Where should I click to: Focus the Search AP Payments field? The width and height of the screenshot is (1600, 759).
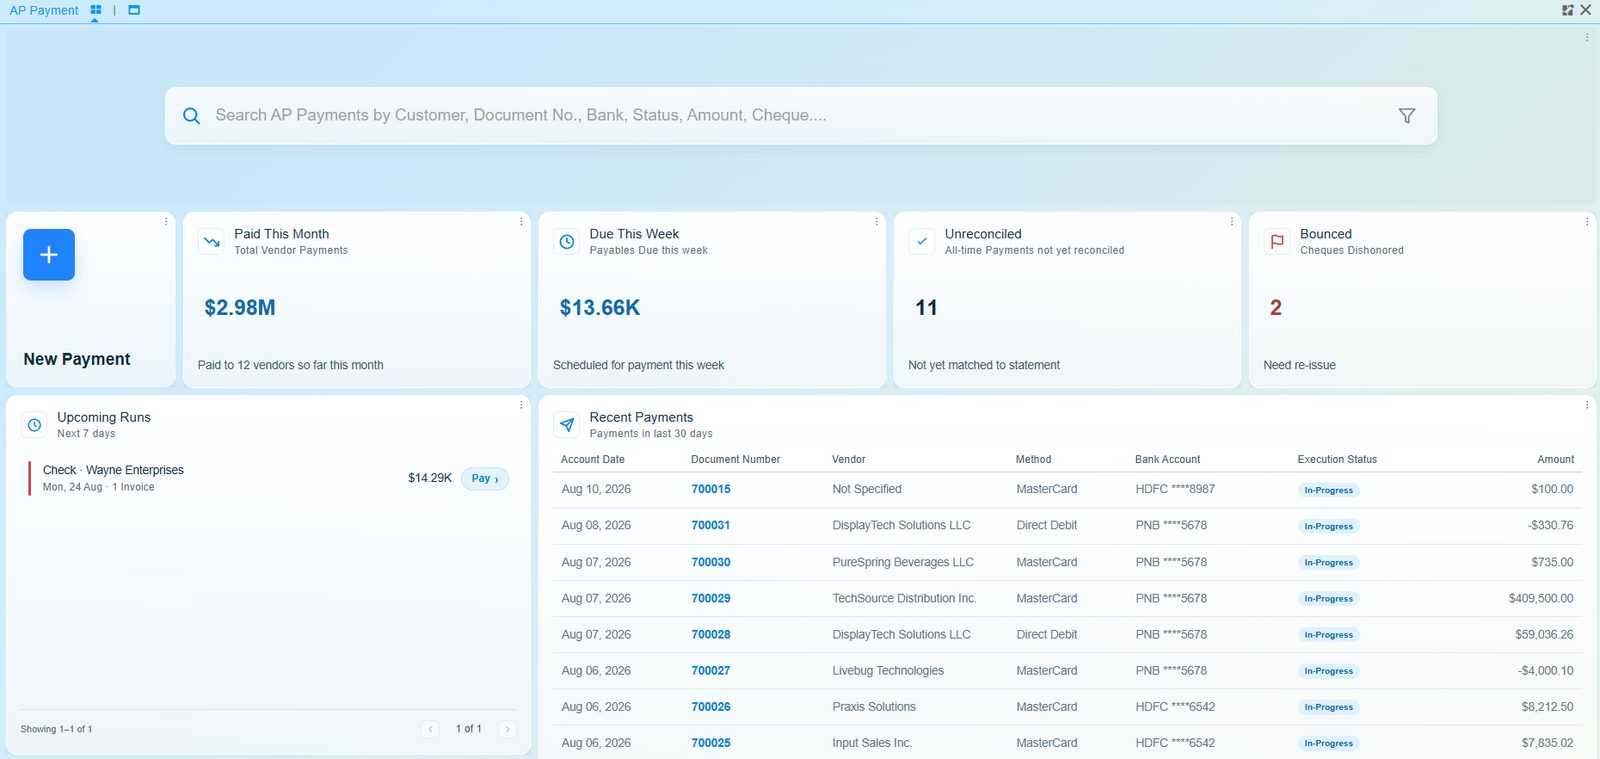(x=800, y=116)
